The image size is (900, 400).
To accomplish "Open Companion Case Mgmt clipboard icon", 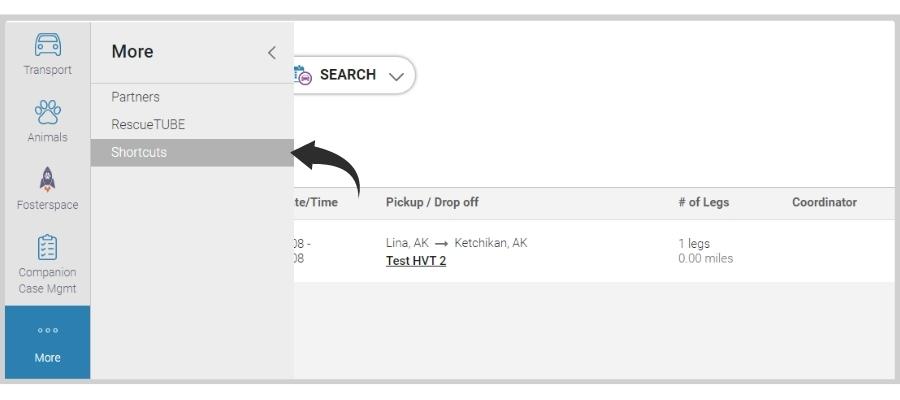I will click(x=48, y=247).
